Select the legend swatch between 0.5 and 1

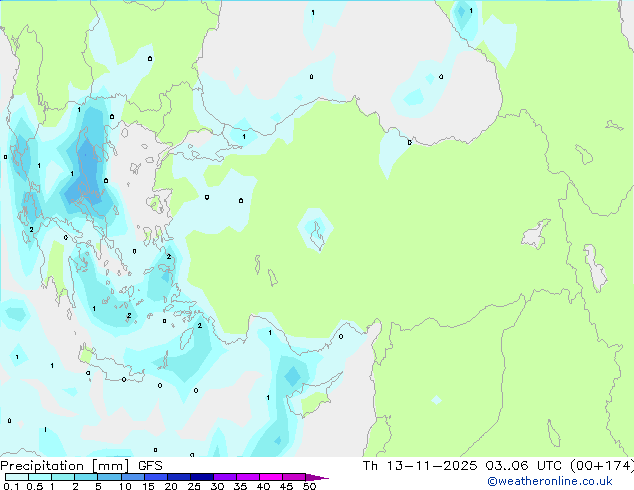coord(40,477)
